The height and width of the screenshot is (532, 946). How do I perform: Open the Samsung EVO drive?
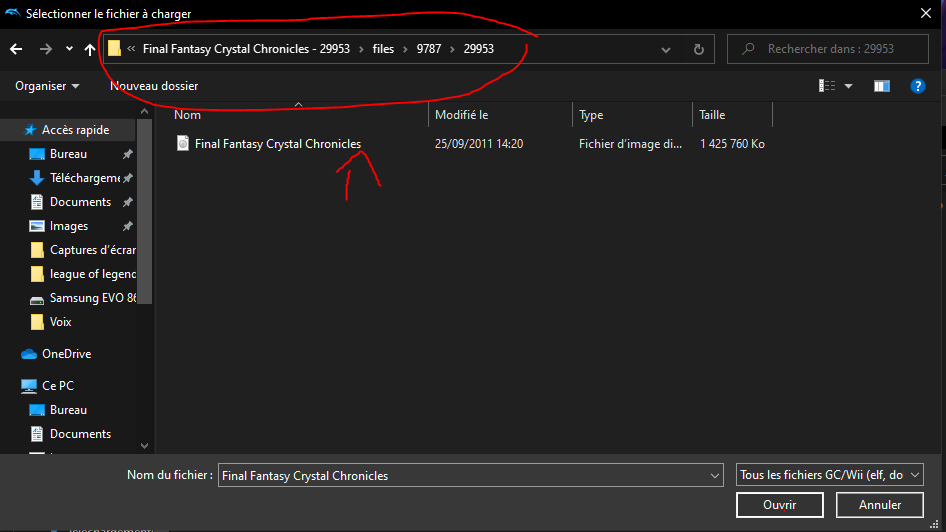[92, 298]
